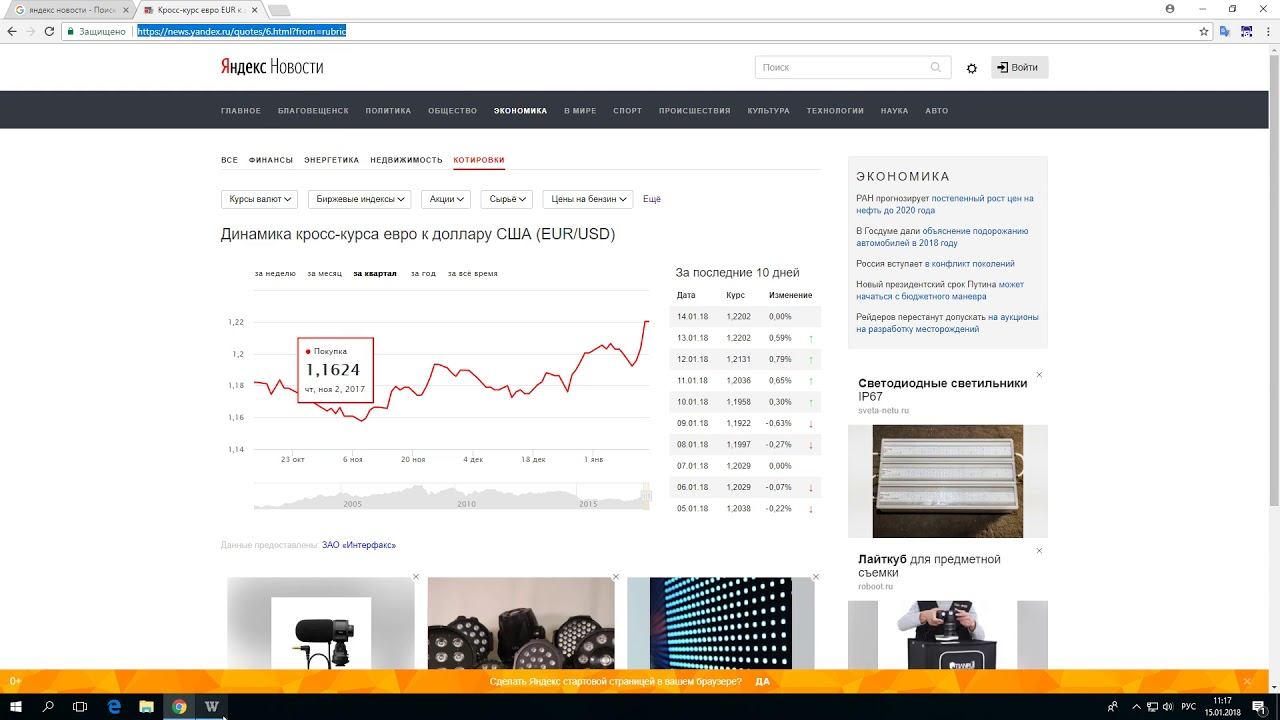Click the search magnifier icon in Yandex search
The height and width of the screenshot is (720, 1280).
[x=936, y=67]
